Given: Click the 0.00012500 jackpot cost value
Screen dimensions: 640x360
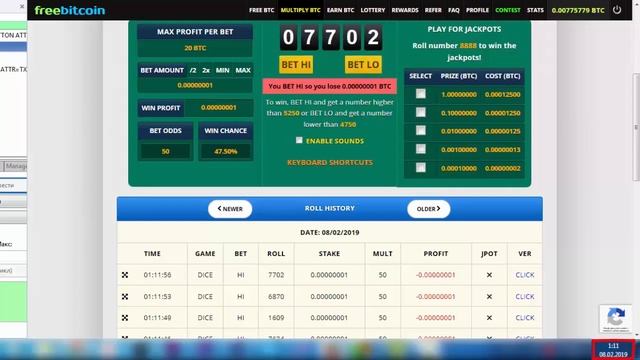Looking at the screenshot, I should 502,94.
